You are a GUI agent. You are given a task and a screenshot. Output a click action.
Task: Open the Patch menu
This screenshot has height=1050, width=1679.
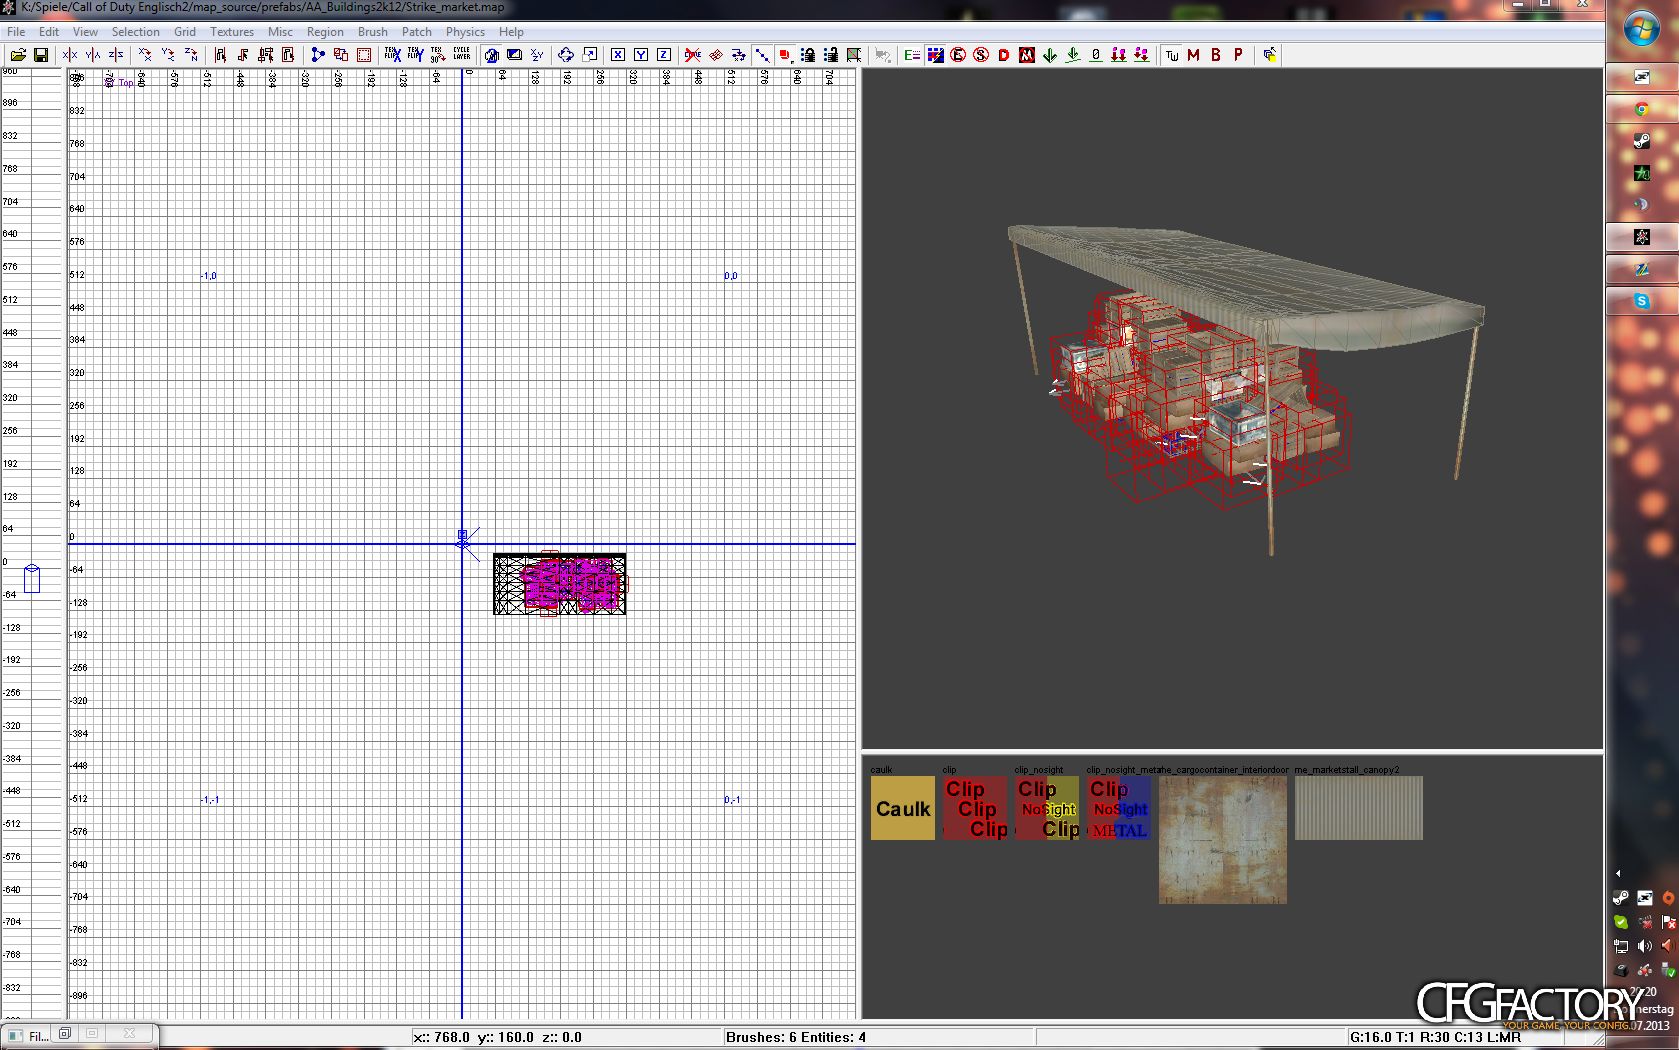[416, 31]
